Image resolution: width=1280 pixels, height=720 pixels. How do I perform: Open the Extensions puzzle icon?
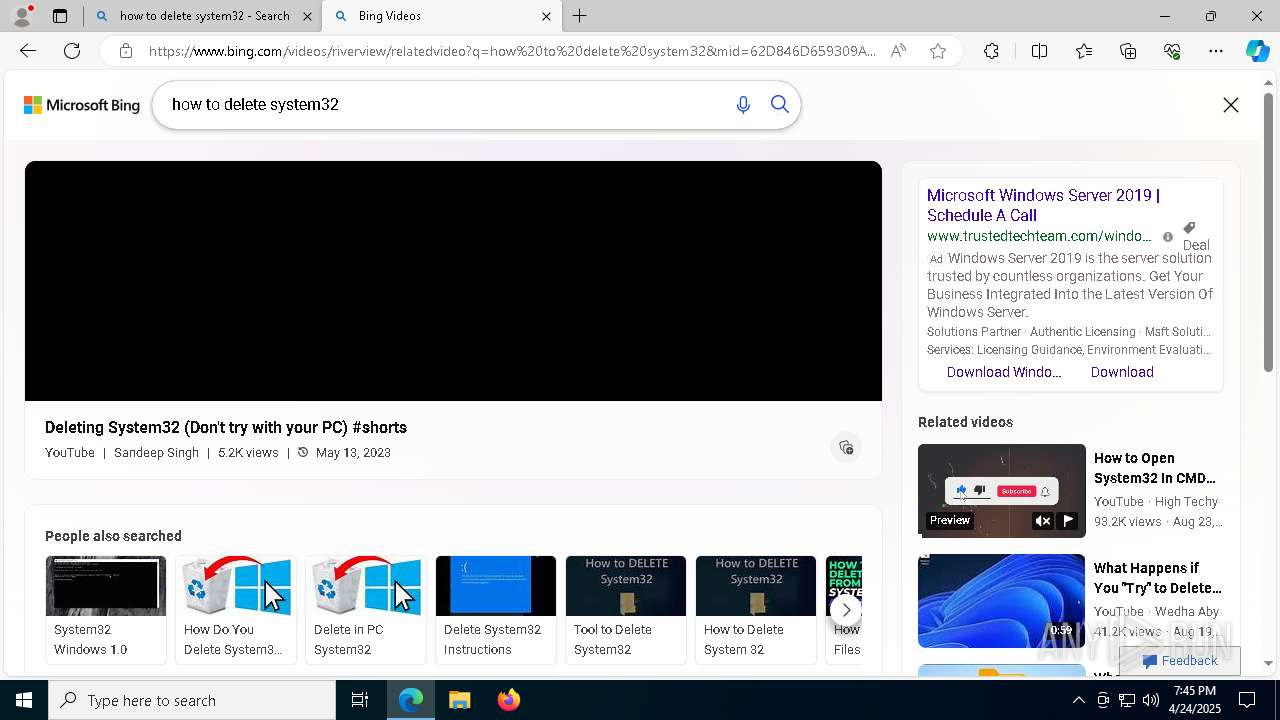tap(991, 51)
